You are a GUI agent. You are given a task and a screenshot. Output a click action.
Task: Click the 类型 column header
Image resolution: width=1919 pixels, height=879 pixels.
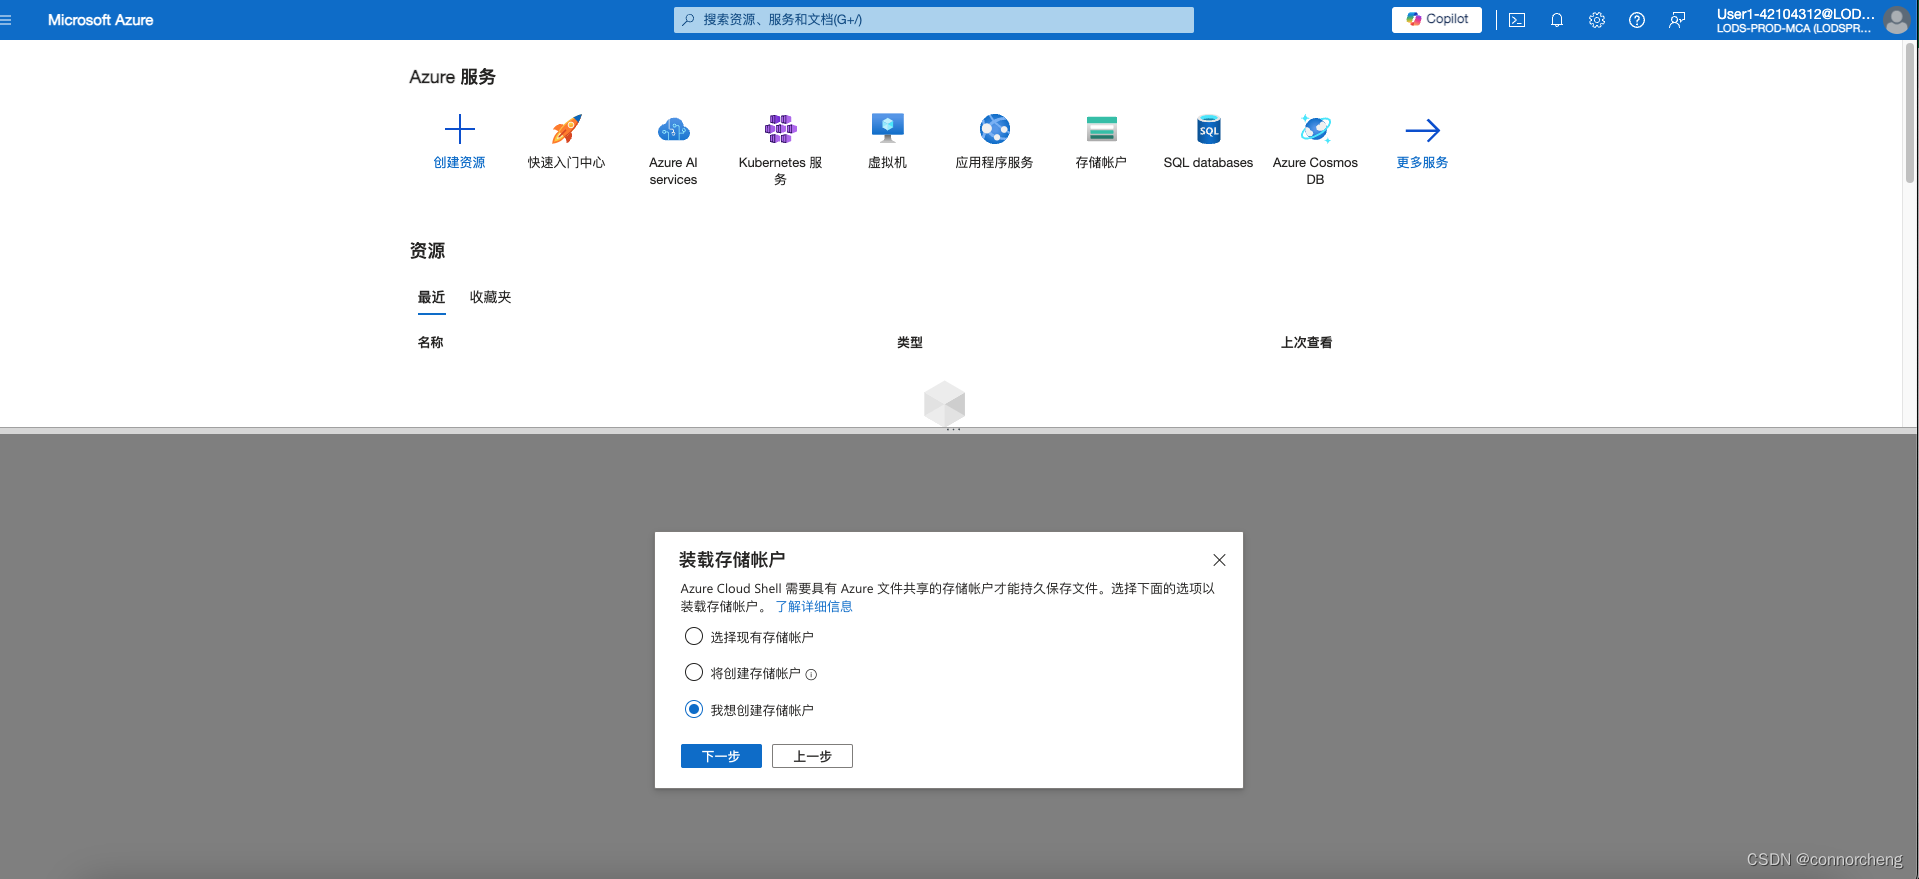point(909,342)
